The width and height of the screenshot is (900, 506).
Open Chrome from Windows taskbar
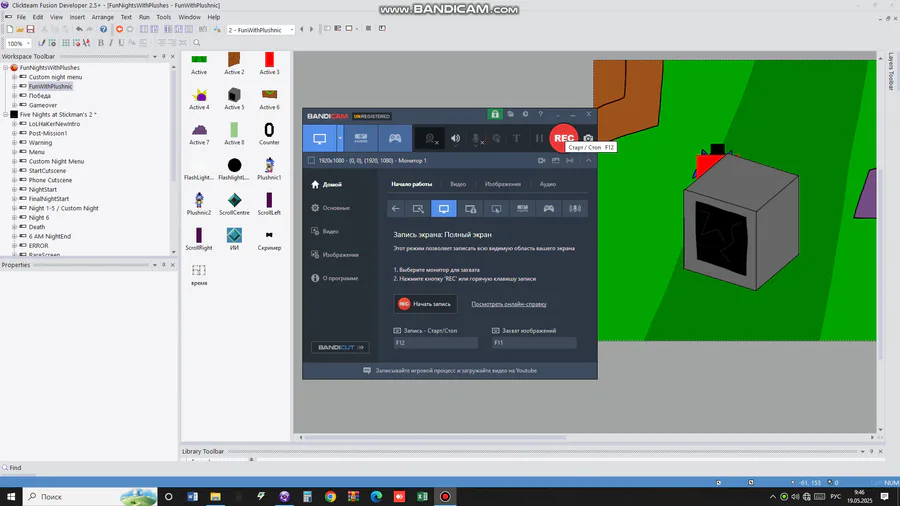point(330,496)
